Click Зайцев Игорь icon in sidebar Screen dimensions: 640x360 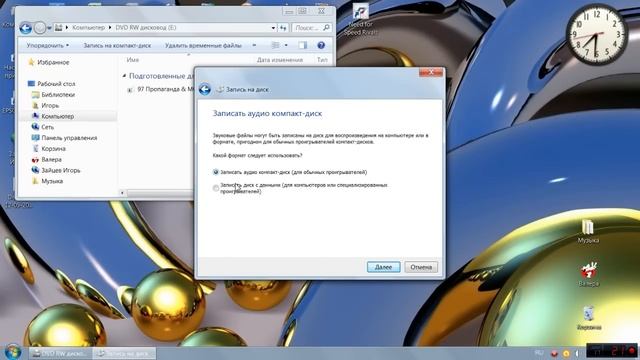coord(36,170)
